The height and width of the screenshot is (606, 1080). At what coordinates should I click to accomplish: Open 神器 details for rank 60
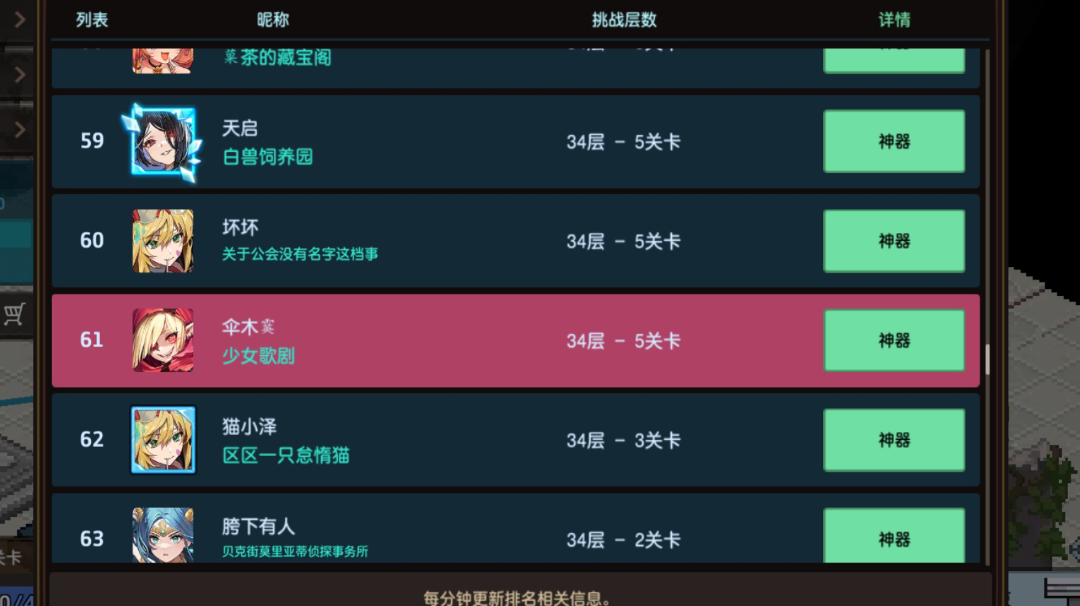[894, 241]
